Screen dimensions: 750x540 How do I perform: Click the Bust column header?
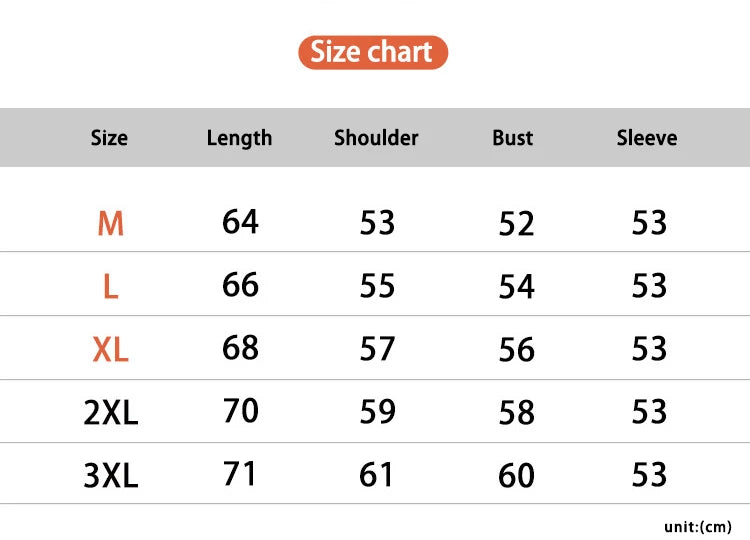click(x=512, y=138)
